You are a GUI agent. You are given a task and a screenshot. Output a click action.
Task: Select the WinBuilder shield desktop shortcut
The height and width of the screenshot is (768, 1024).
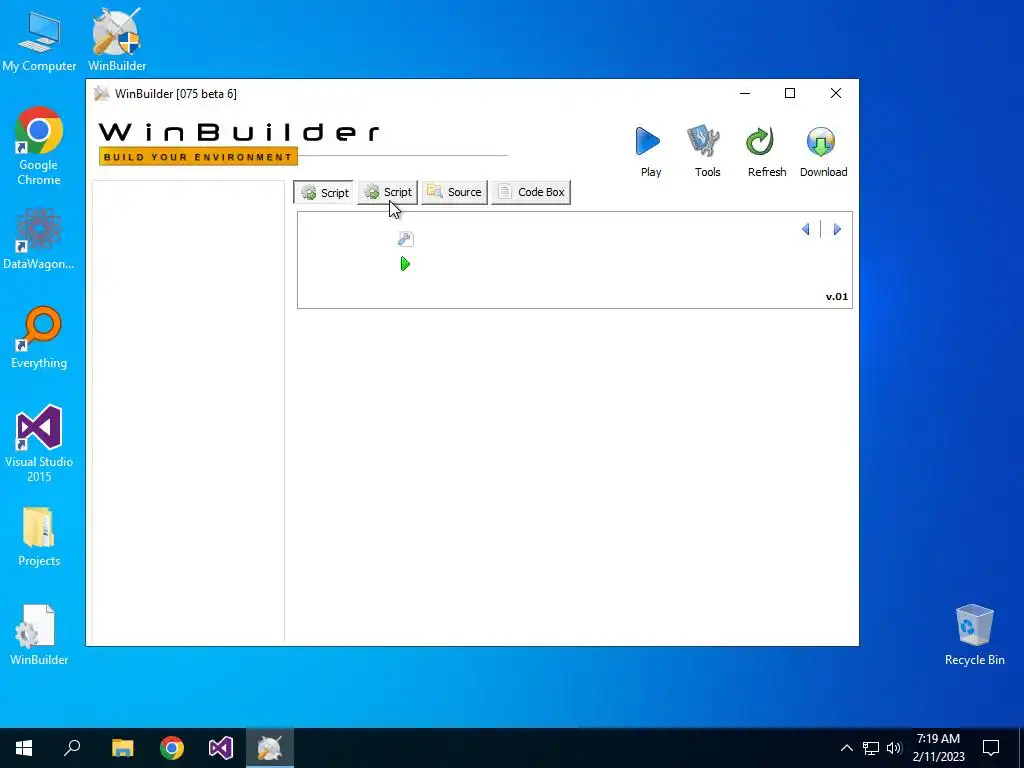(117, 40)
